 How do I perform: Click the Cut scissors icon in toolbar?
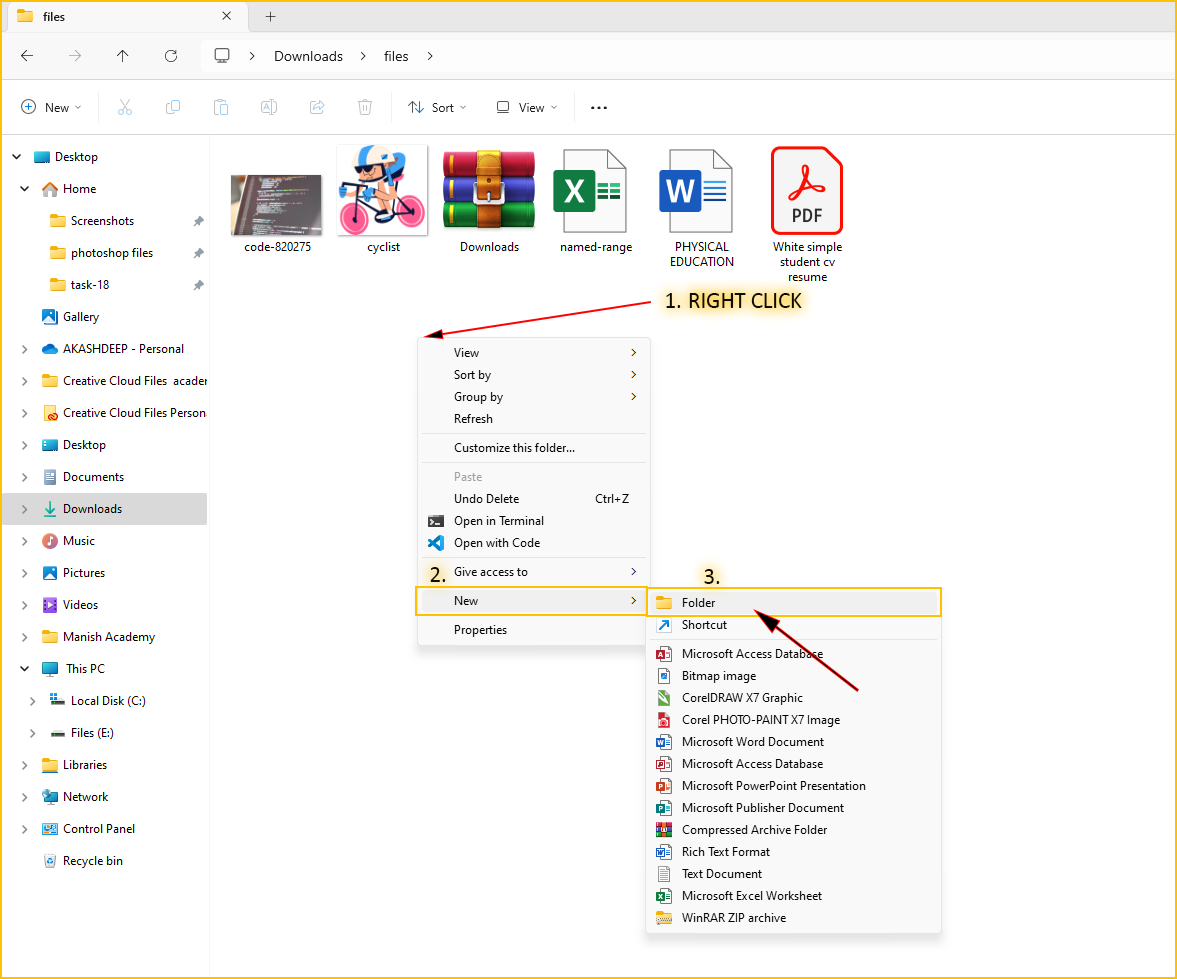(x=125, y=108)
